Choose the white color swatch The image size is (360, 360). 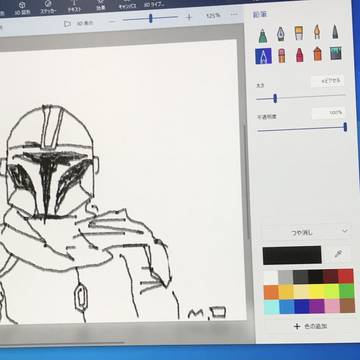click(270, 277)
